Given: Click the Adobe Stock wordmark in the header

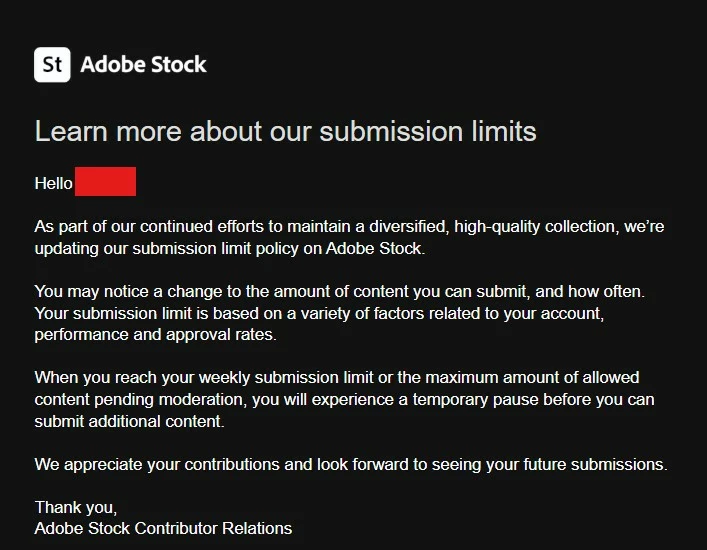Looking at the screenshot, I should tap(143, 65).
